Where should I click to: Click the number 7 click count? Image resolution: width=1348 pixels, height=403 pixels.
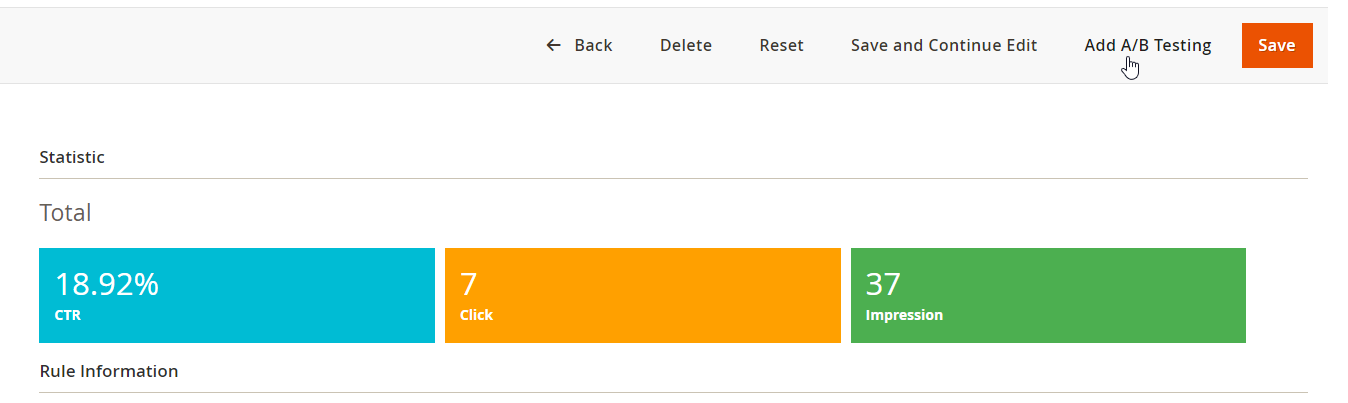click(468, 285)
